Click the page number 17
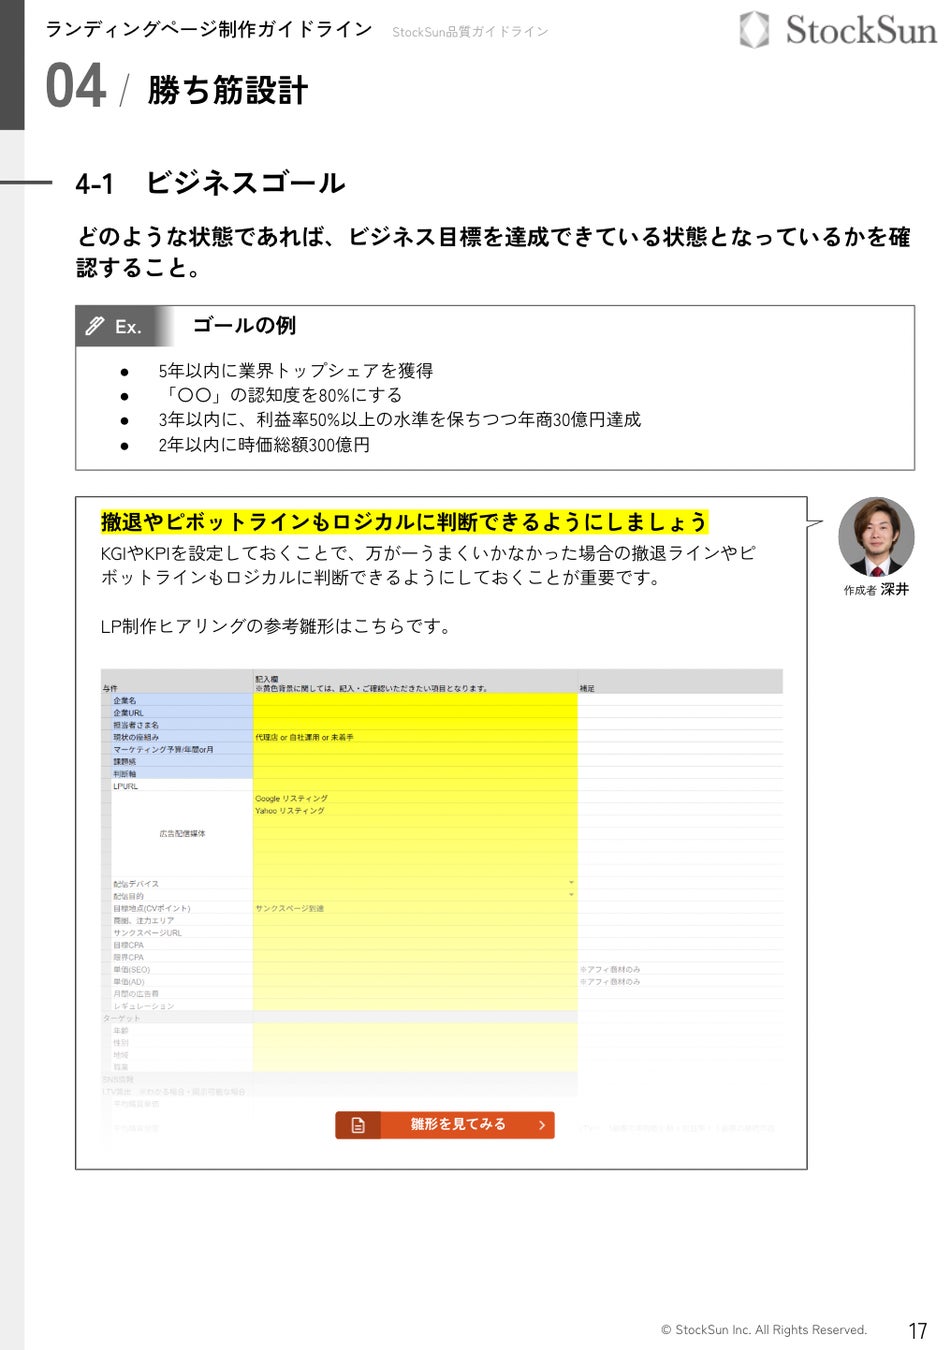This screenshot has height=1350, width=951. [918, 1331]
